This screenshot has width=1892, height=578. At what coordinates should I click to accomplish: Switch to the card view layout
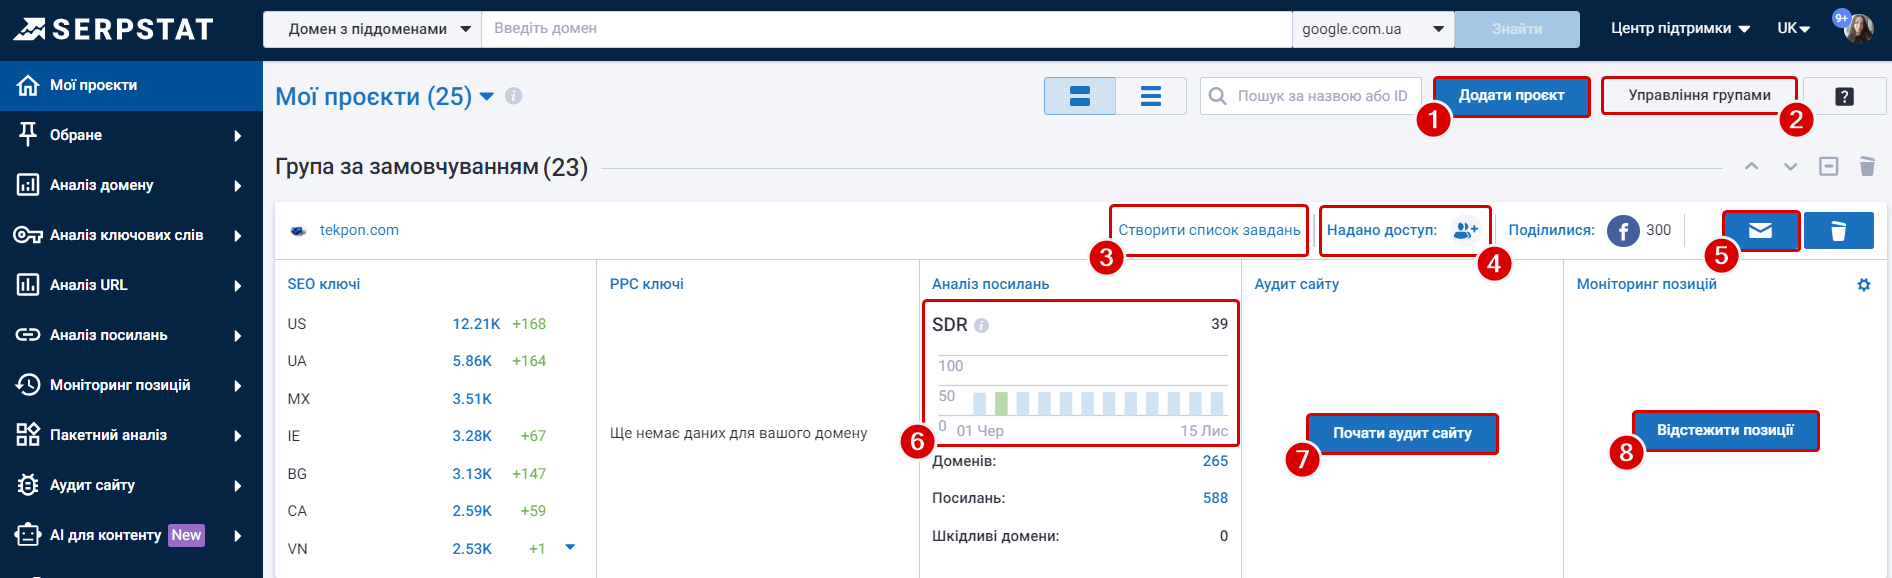click(x=1080, y=96)
